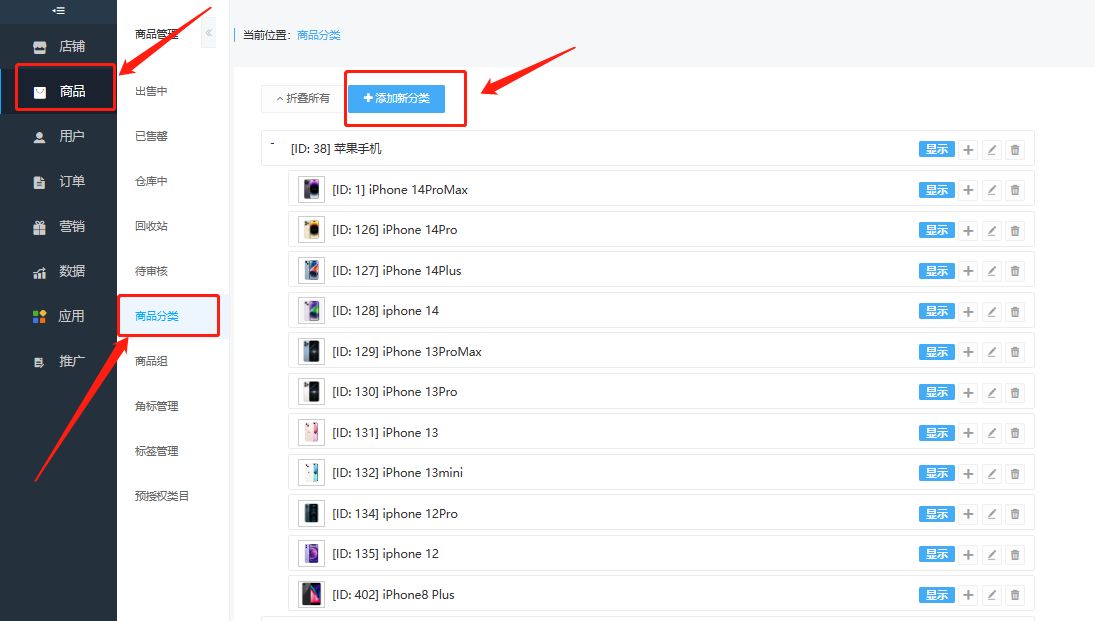Edit the 苹果手机 category
This screenshot has width=1095, height=621.
click(x=992, y=149)
